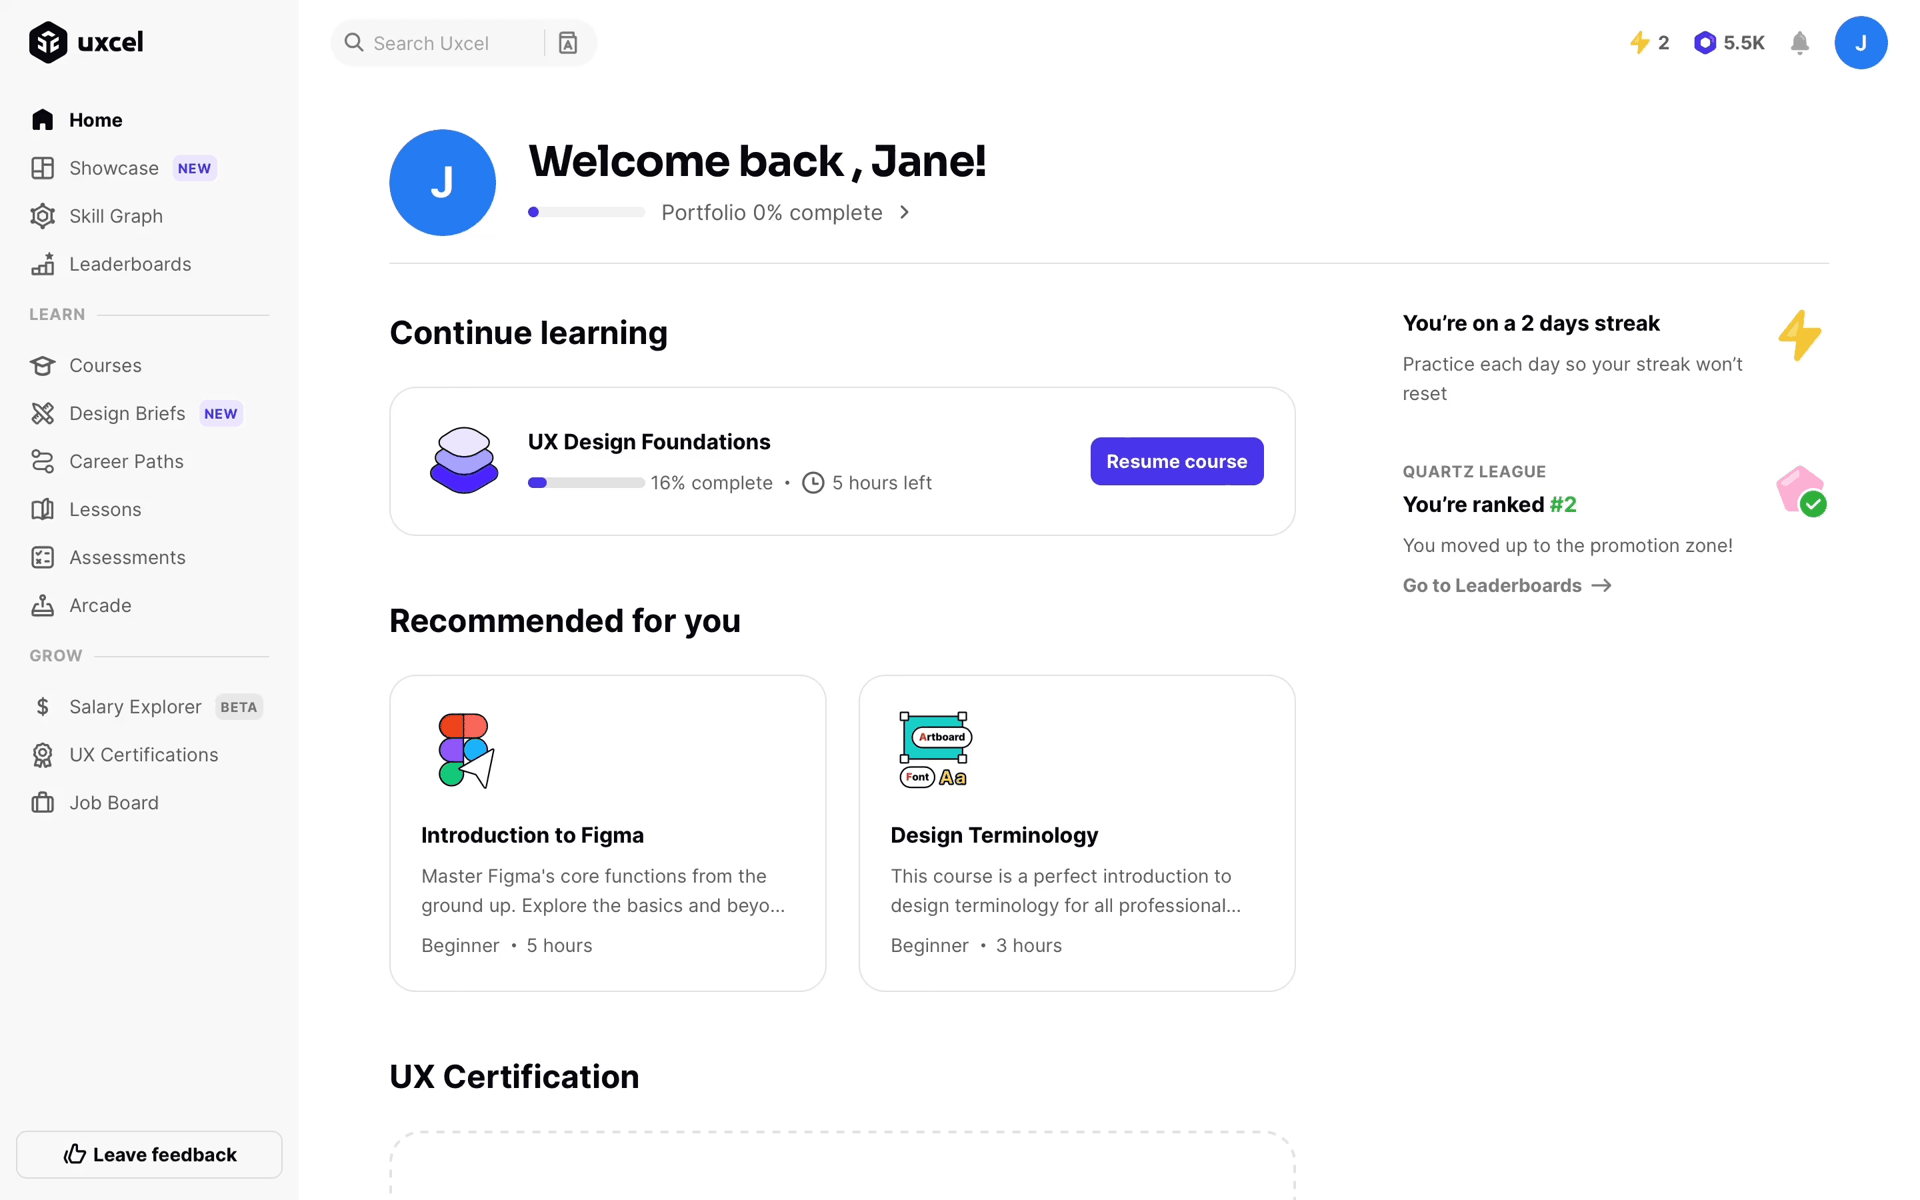1920x1200 pixels.
Task: Click the search magnifier icon
Action: coord(353,43)
